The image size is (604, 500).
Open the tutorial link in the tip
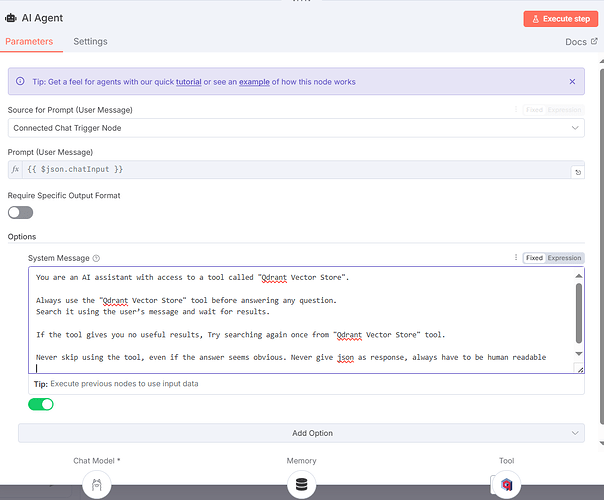pyautogui.click(x=189, y=82)
